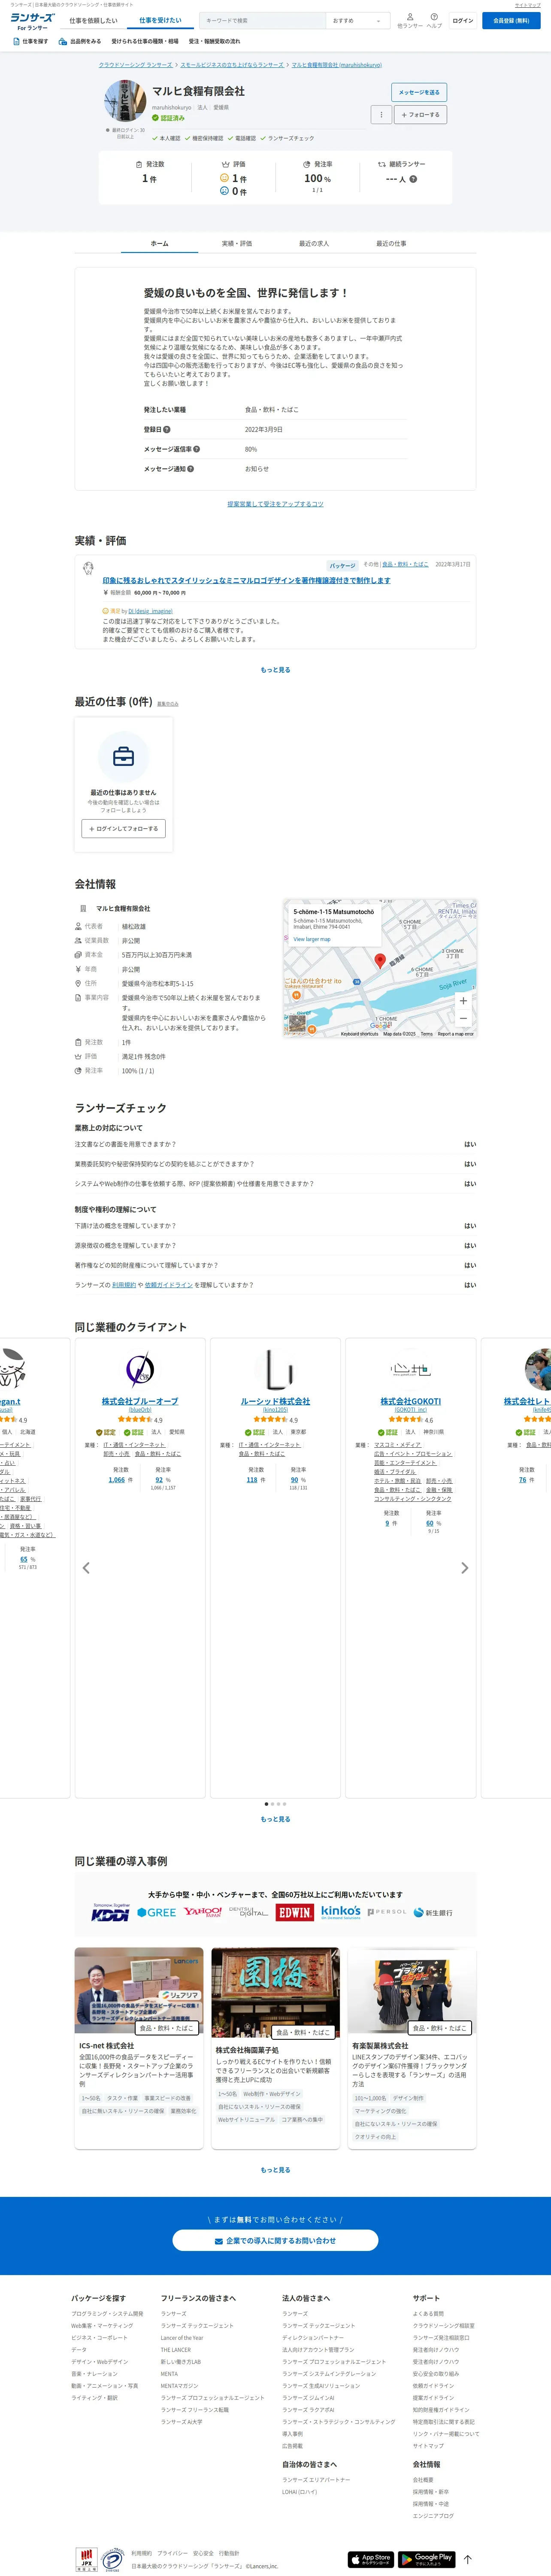551x2576 pixels.
Task: Click the ログイン button in header
Action: (x=463, y=20)
